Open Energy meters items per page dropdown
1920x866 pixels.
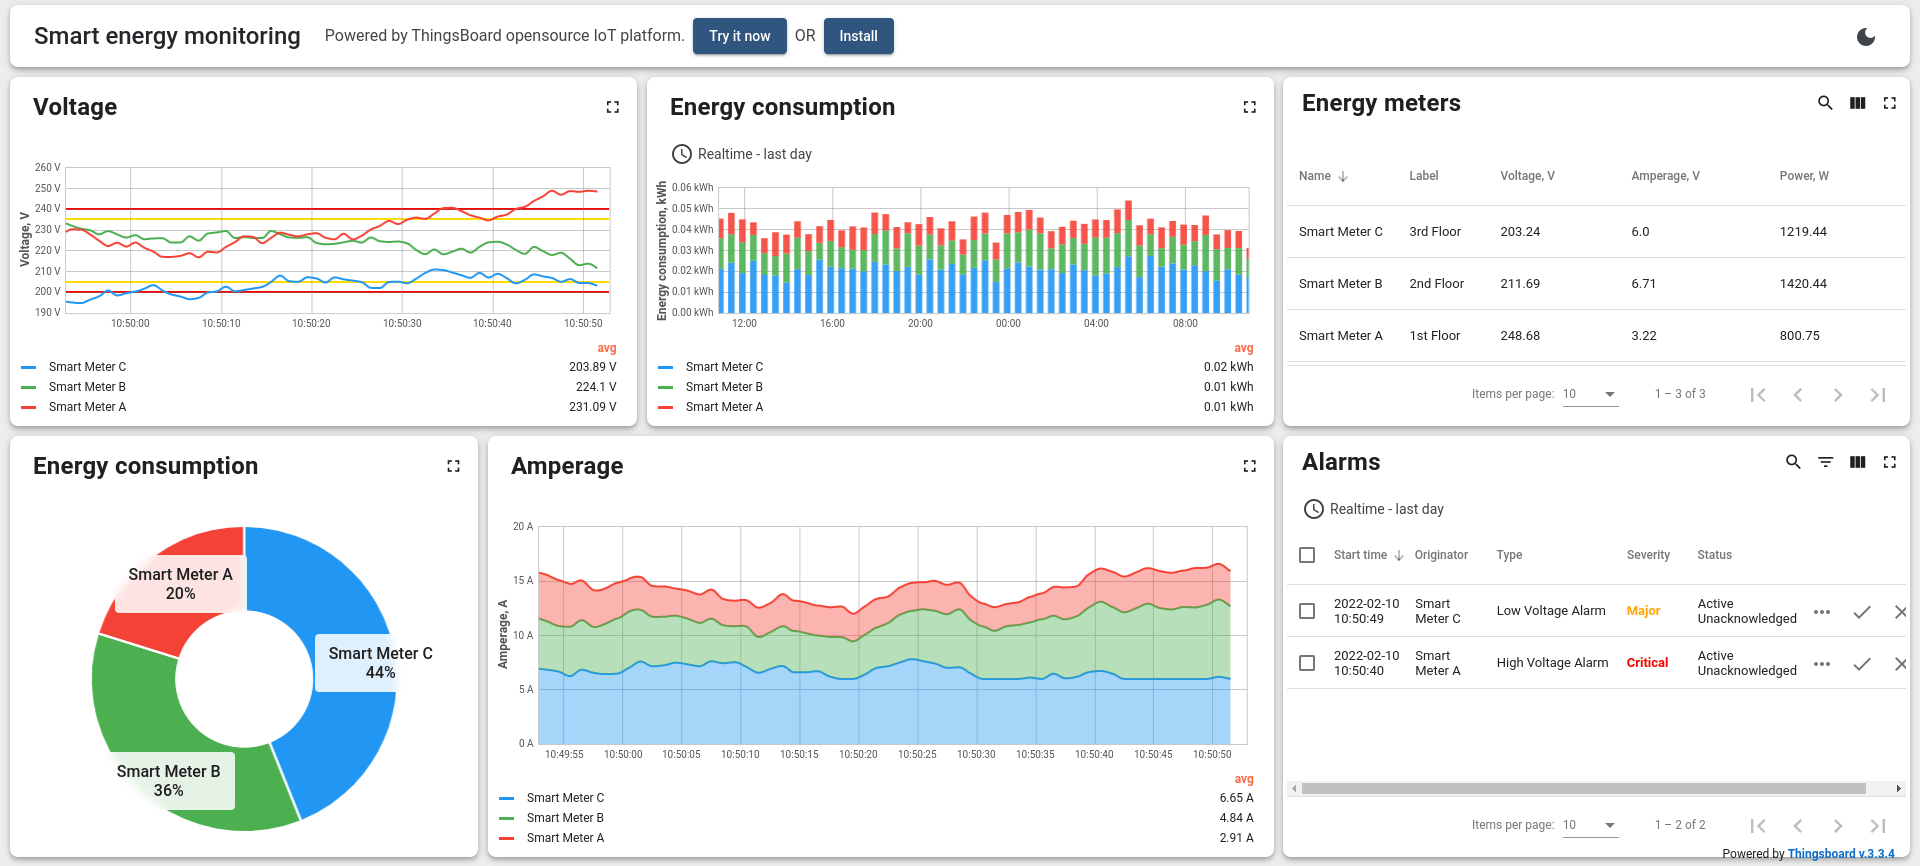1590,394
